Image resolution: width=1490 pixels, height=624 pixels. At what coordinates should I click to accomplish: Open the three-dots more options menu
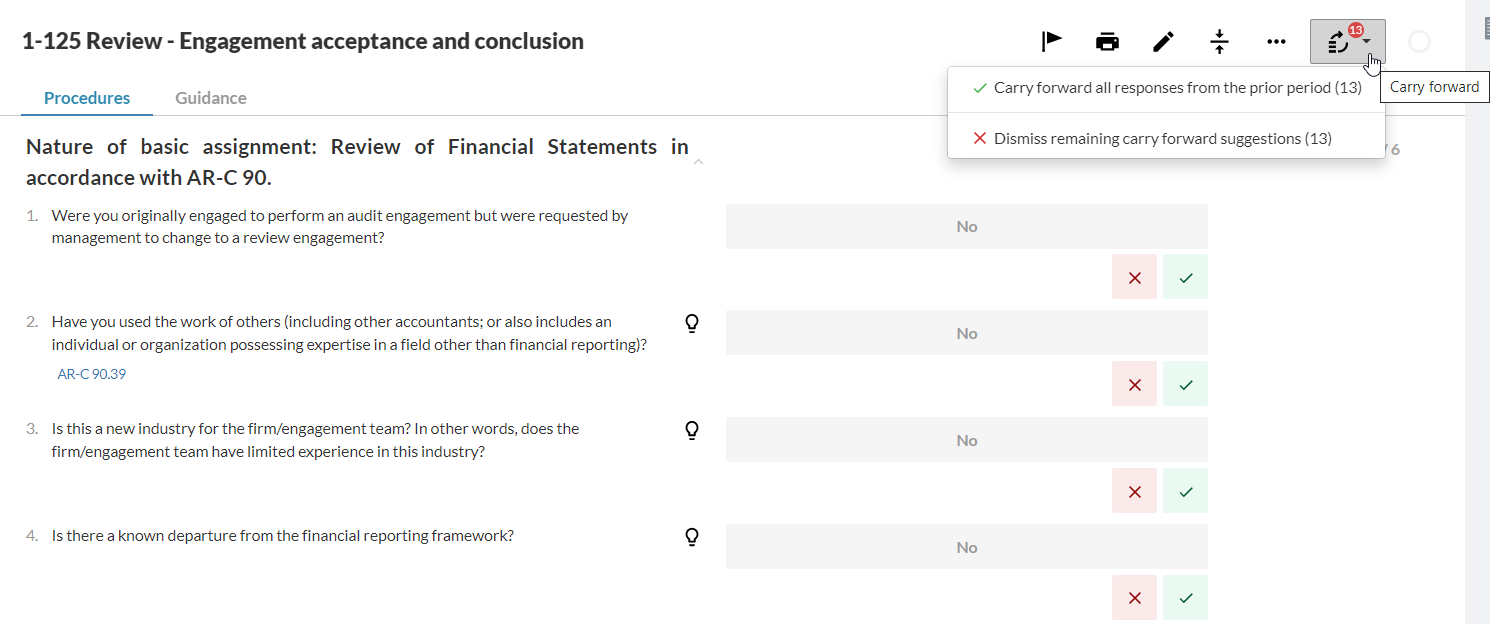(x=1275, y=41)
